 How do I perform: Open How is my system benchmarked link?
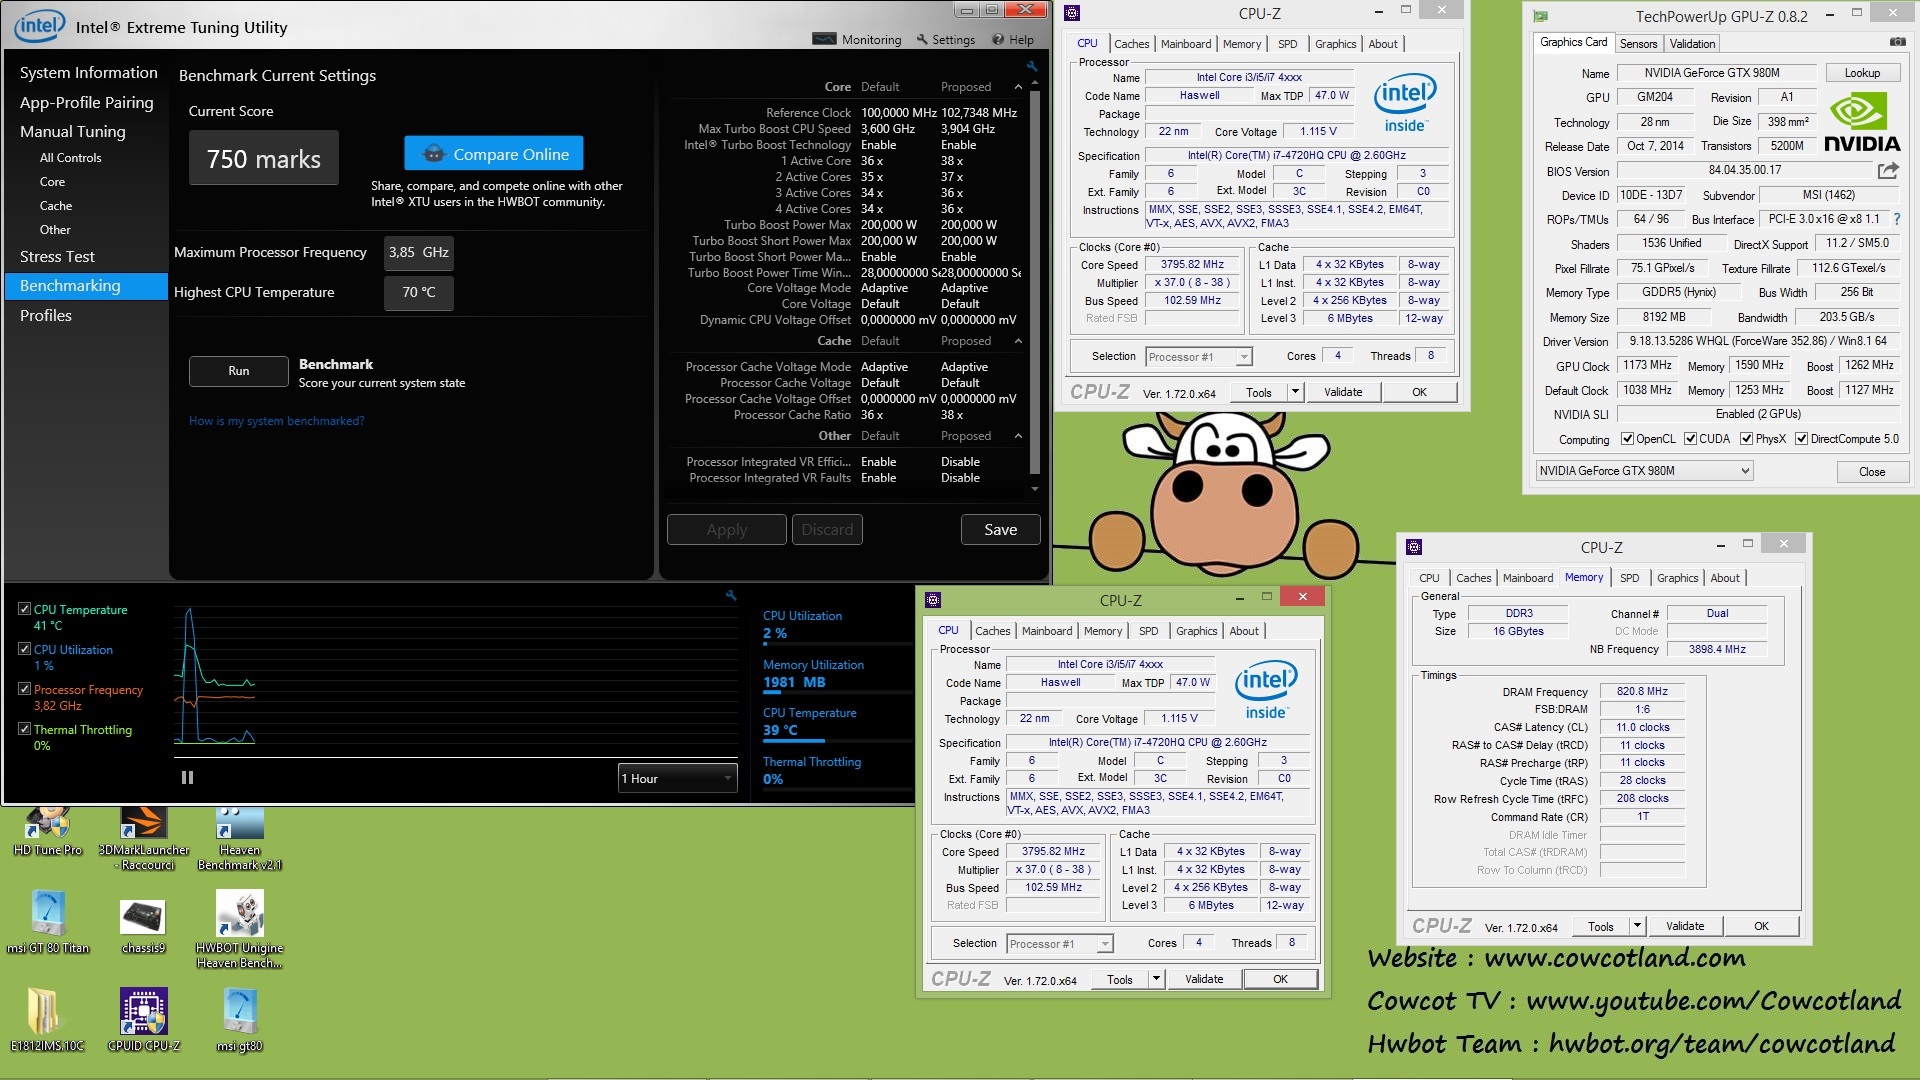point(276,421)
